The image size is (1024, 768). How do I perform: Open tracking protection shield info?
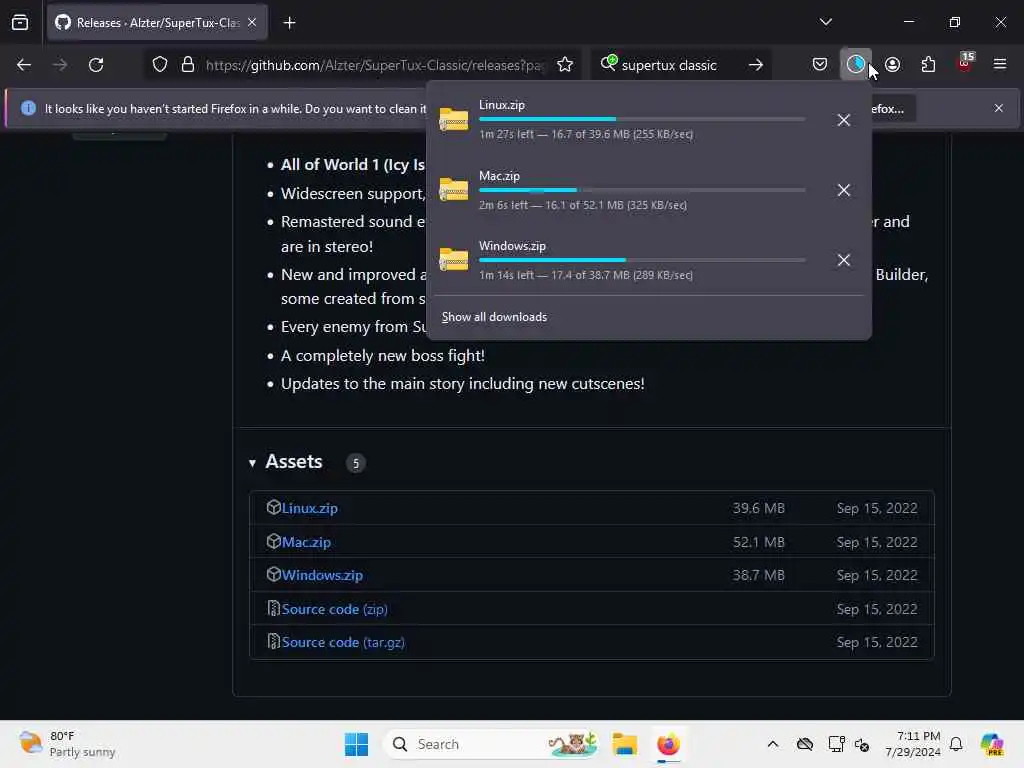pos(160,65)
